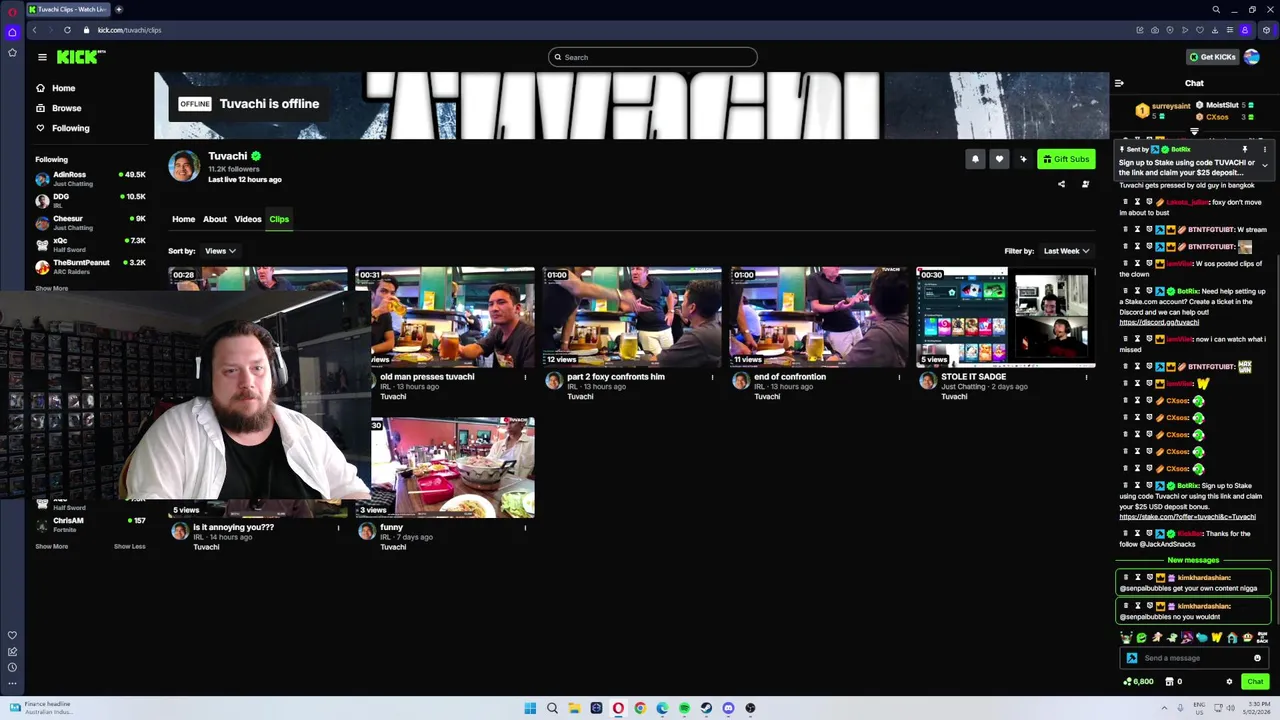The image size is (1280, 720).
Task: Click the share icon below Gift Subs
Action: point(1062,184)
